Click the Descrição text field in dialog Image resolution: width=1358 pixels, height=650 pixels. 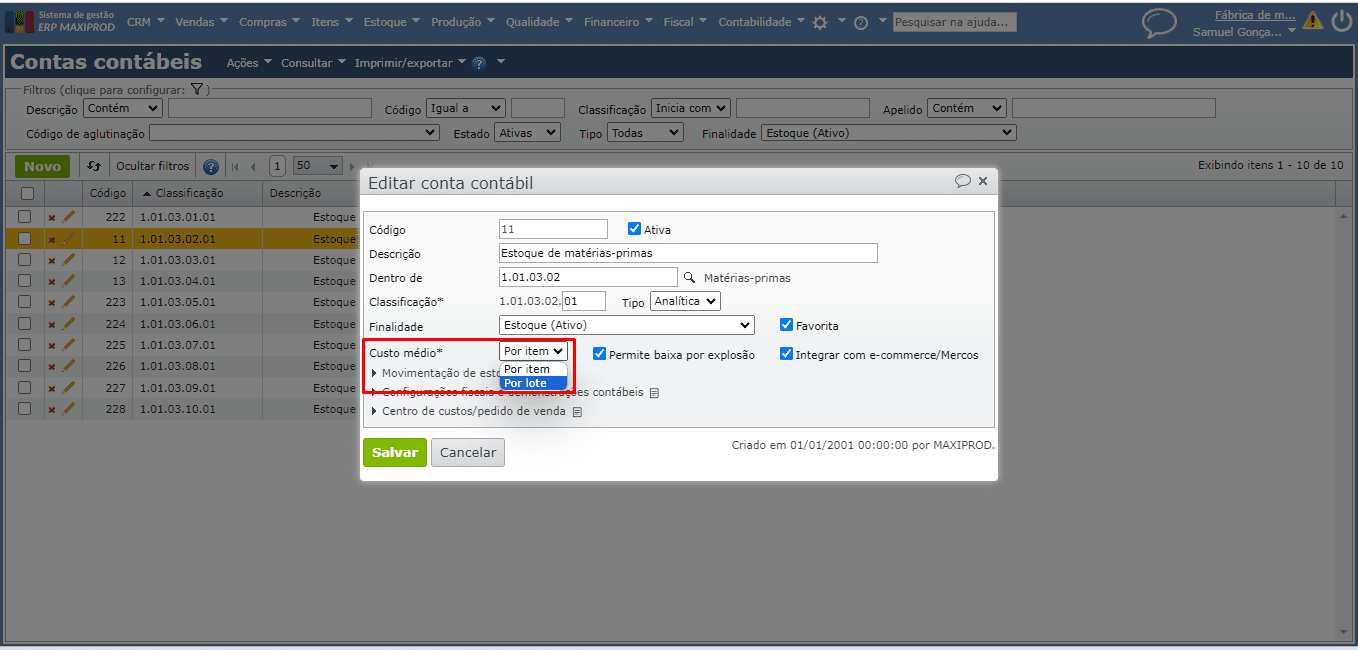687,253
